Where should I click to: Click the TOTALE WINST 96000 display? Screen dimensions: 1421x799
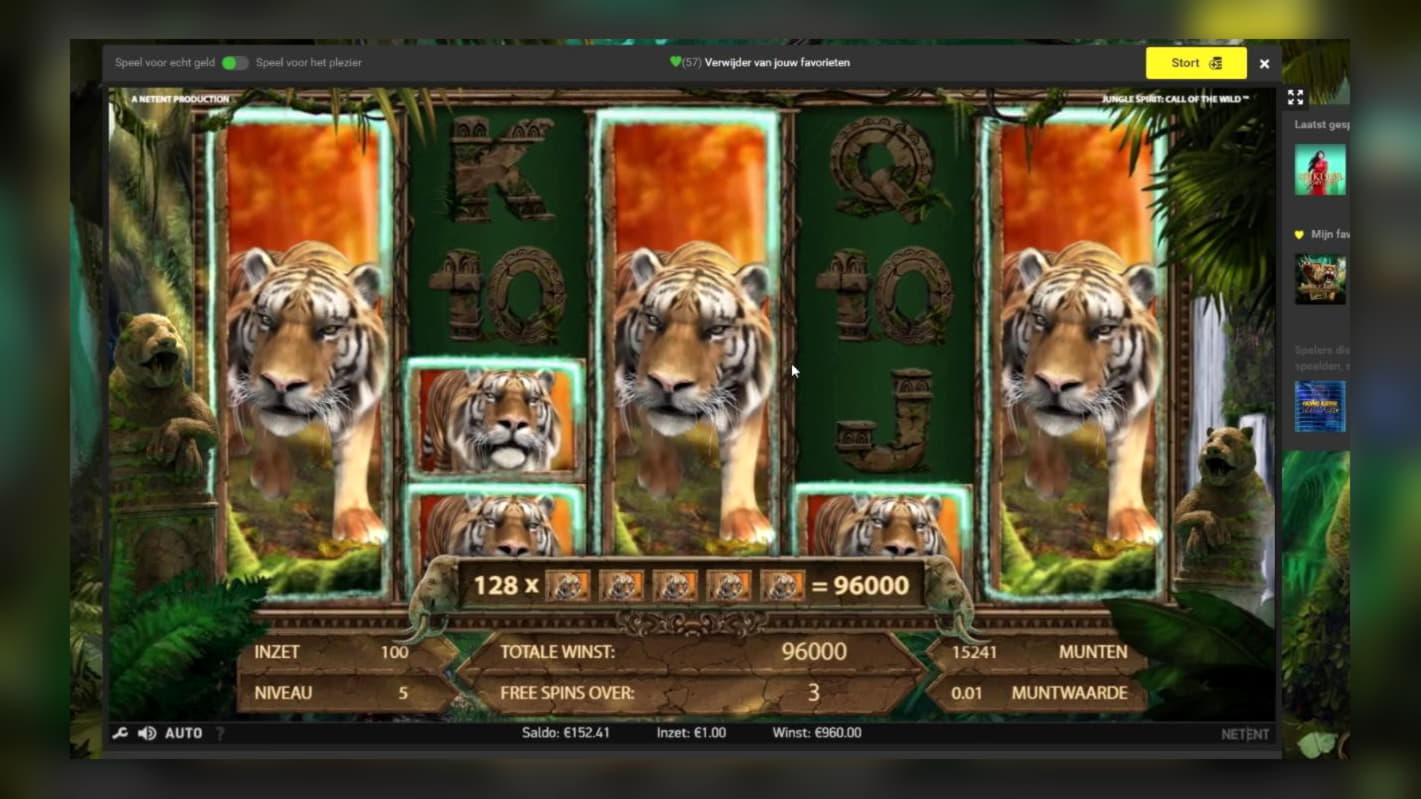(690, 652)
